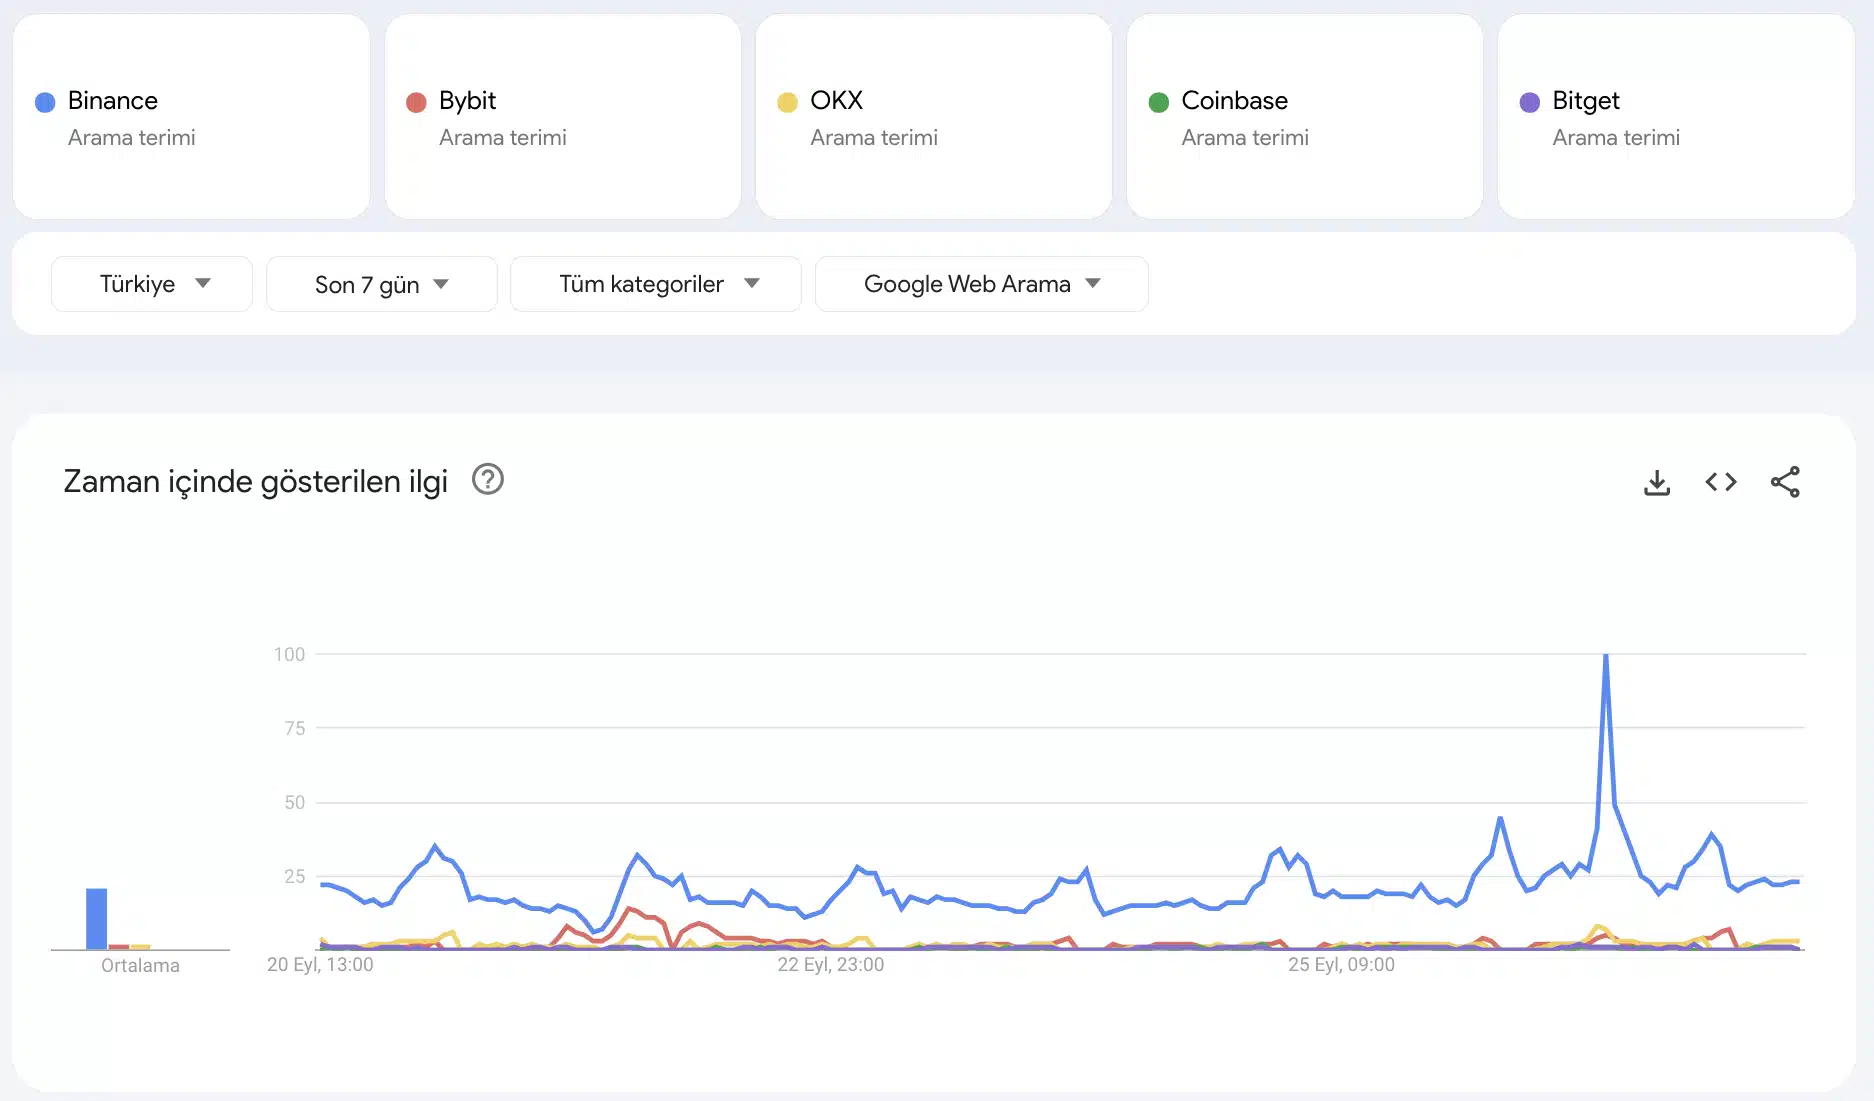Select the Bitget search term card
Image resolution: width=1874 pixels, height=1101 pixels.
pyautogui.click(x=1676, y=116)
